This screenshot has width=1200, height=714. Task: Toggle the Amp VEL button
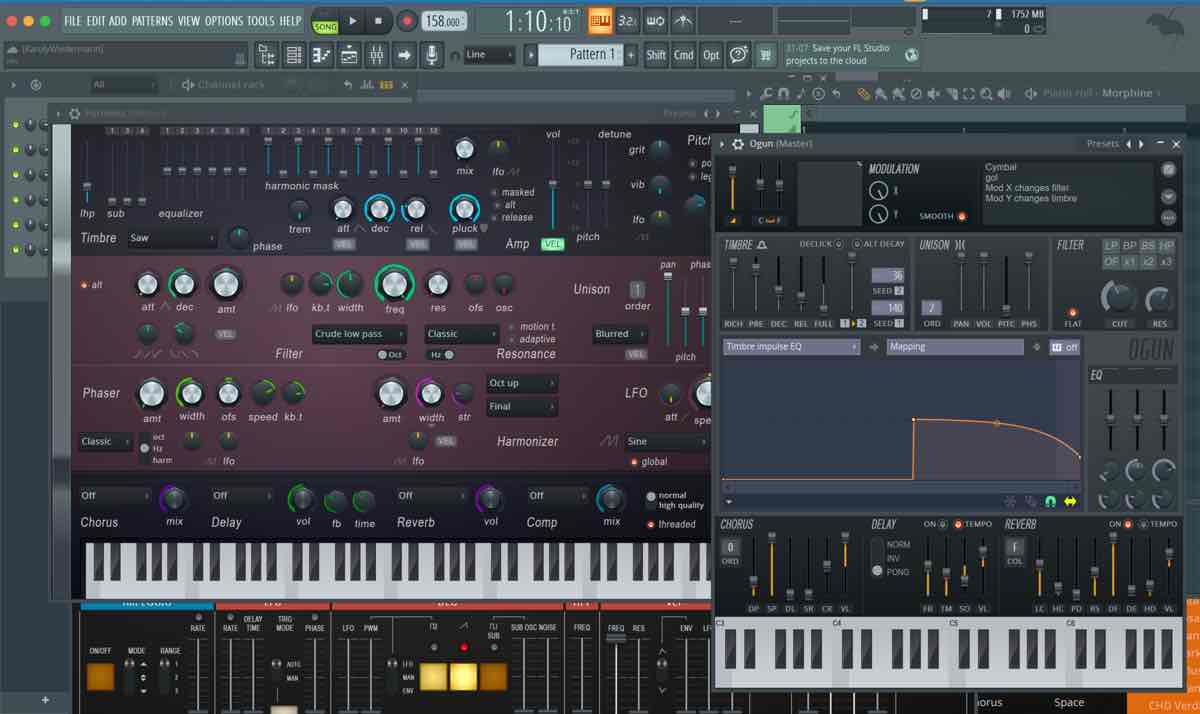click(552, 244)
